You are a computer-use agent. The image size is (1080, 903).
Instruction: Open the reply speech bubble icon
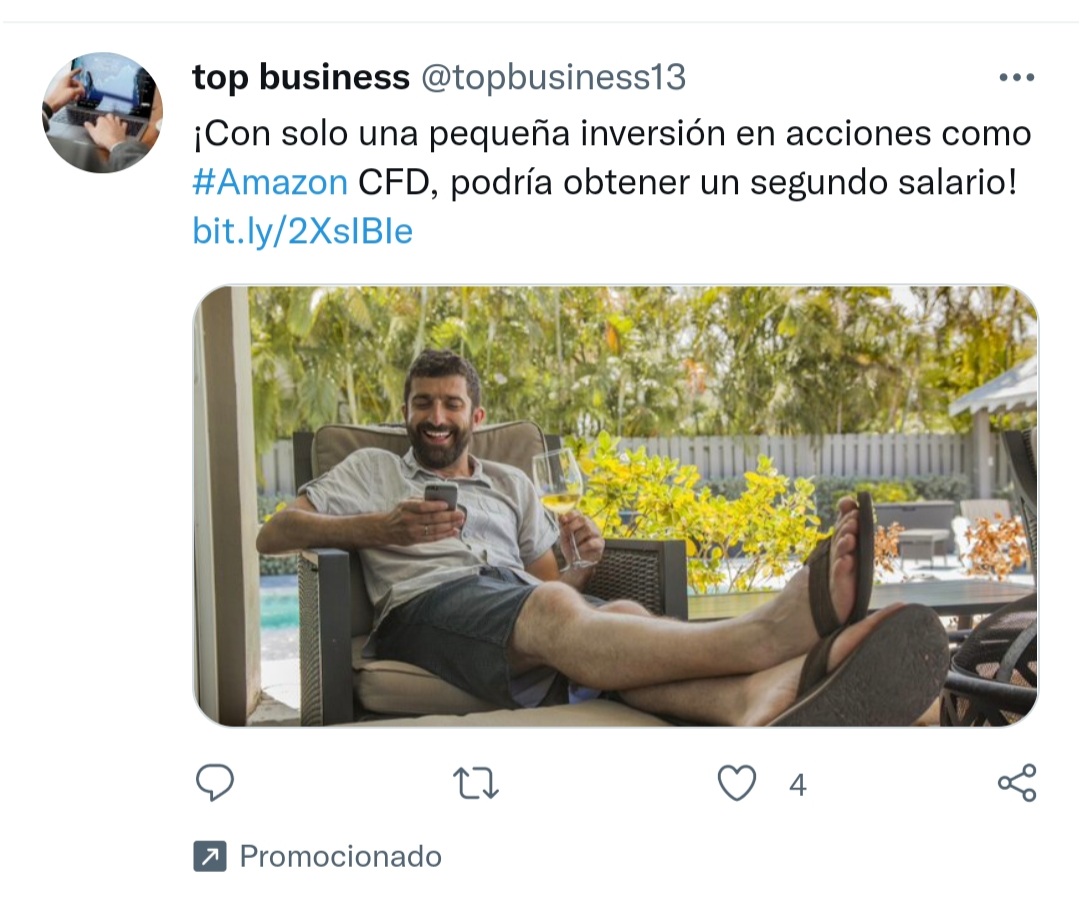(x=215, y=782)
